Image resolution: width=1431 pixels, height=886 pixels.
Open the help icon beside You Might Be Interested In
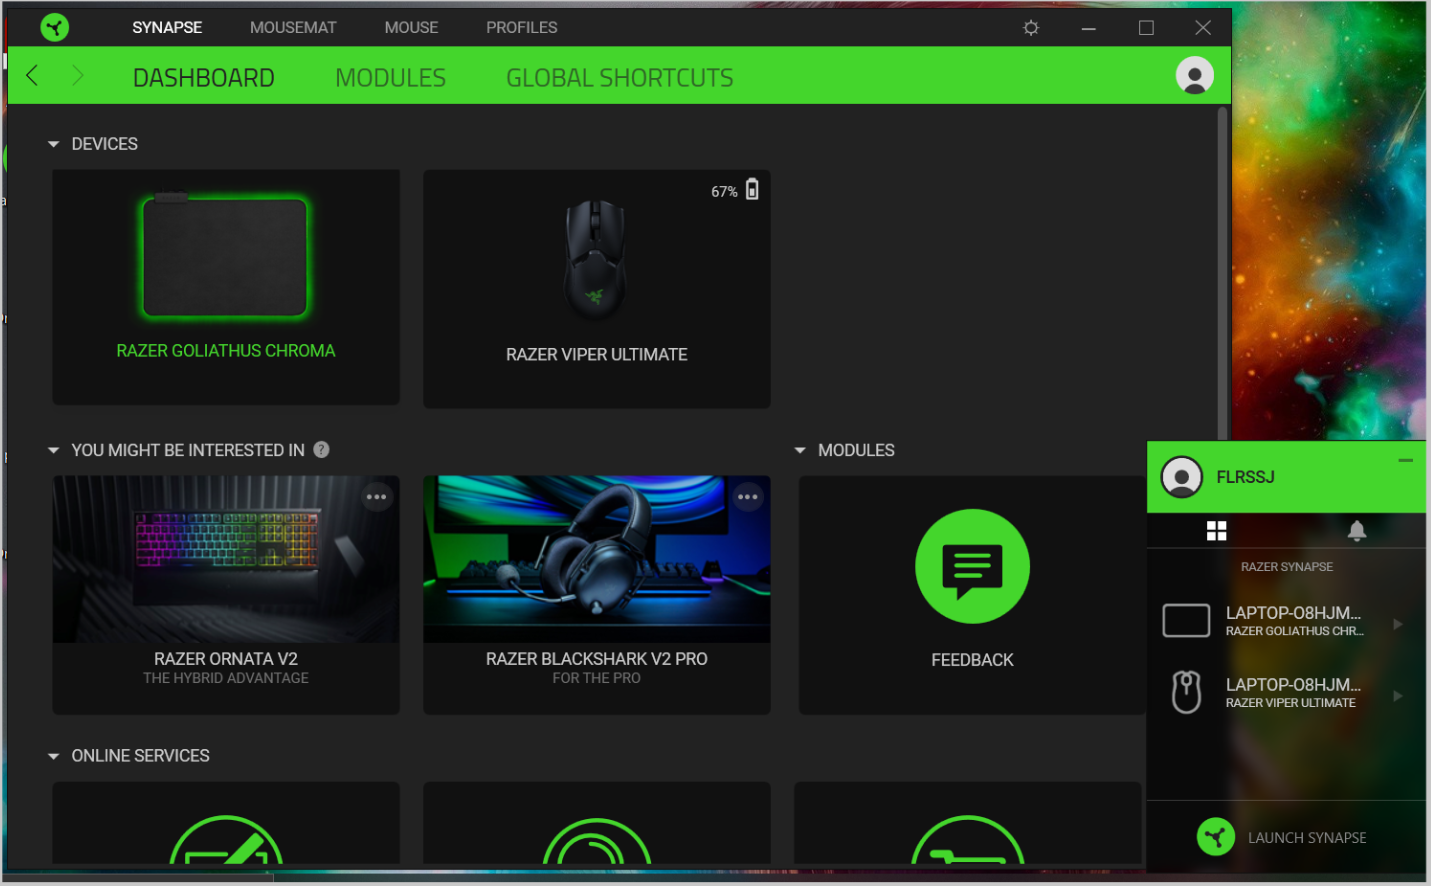(321, 450)
